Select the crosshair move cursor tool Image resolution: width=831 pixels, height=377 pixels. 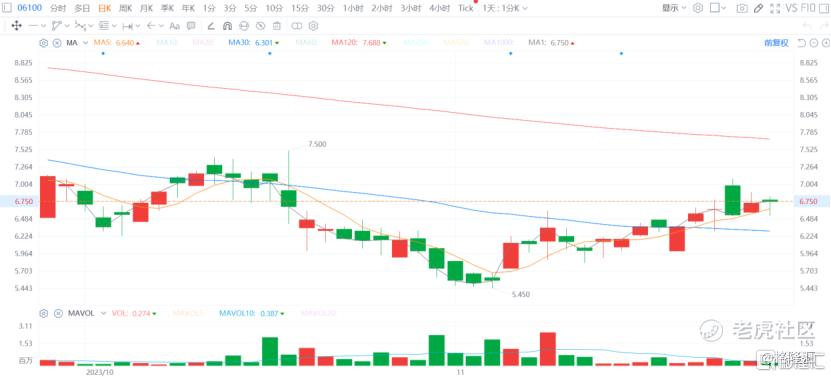click(x=16, y=25)
